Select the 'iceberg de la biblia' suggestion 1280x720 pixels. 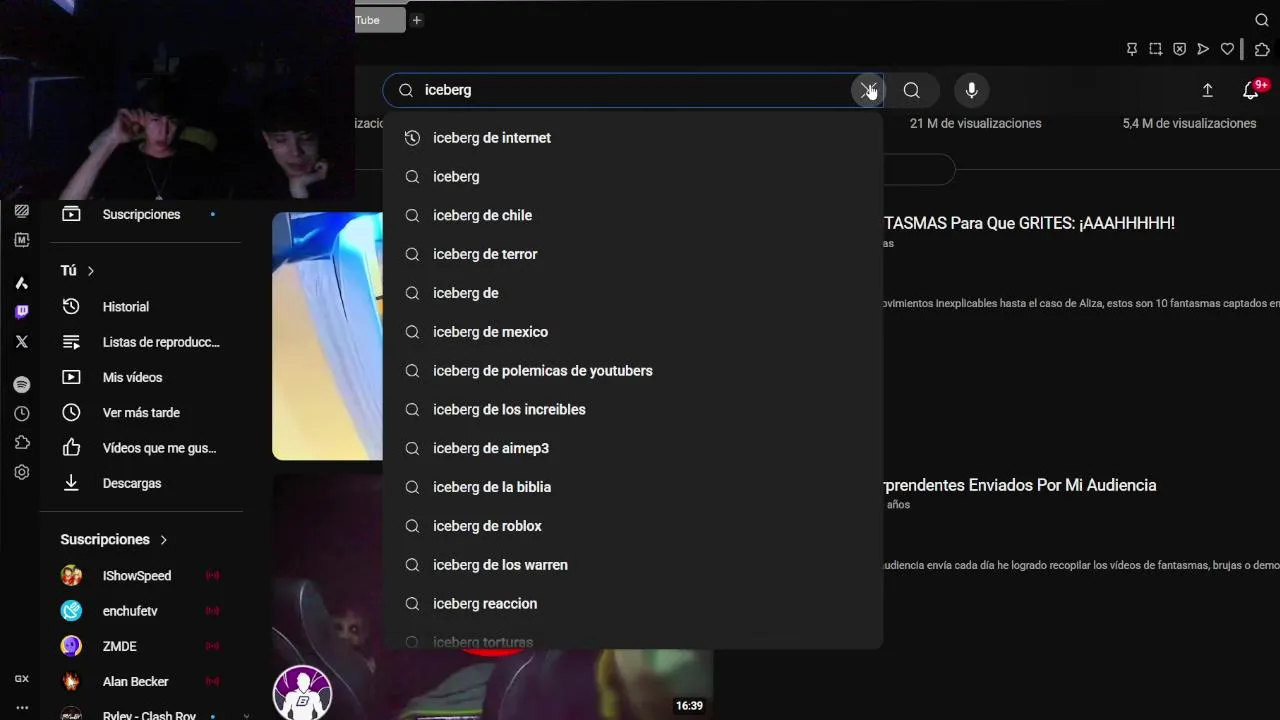click(632, 487)
